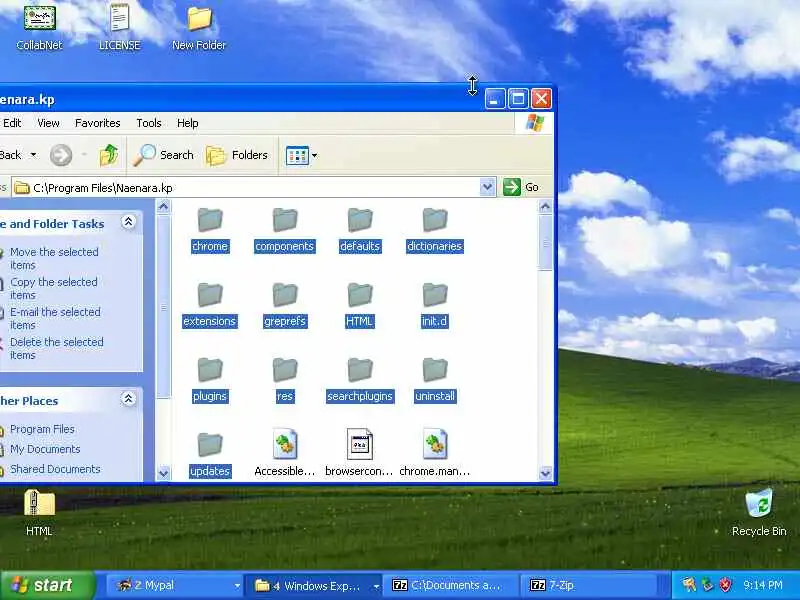The height and width of the screenshot is (600, 800).
Task: Open the Search toolbar button
Action: click(163, 155)
